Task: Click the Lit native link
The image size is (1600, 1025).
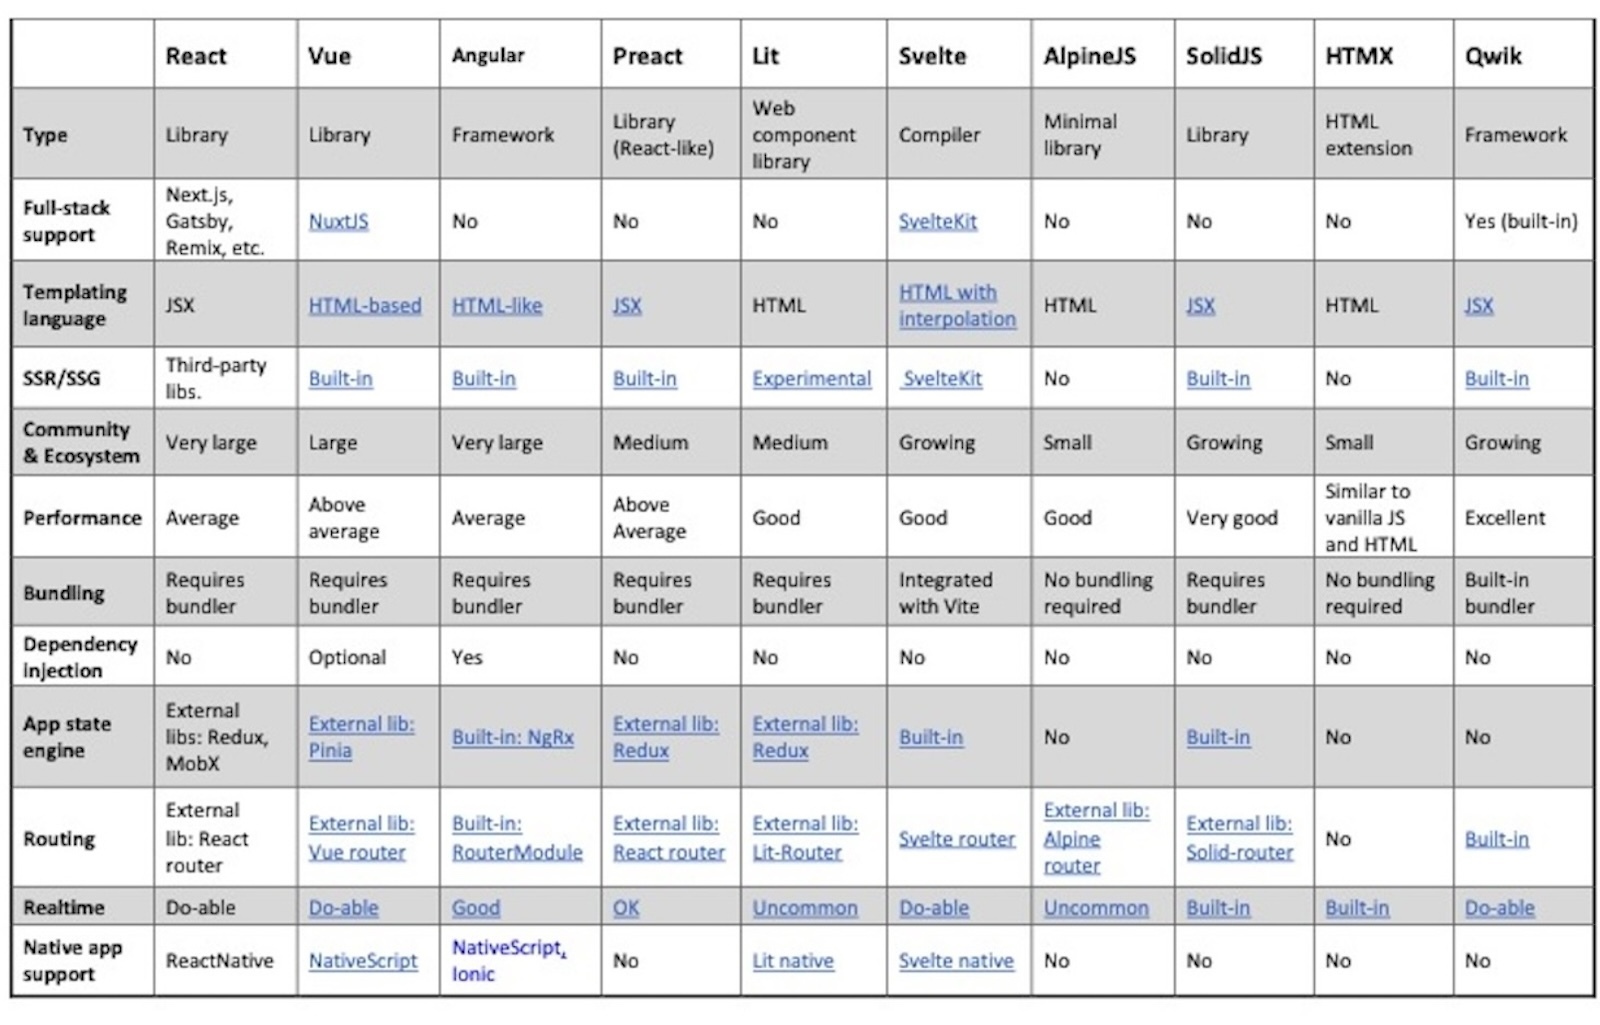Action: pos(793,961)
